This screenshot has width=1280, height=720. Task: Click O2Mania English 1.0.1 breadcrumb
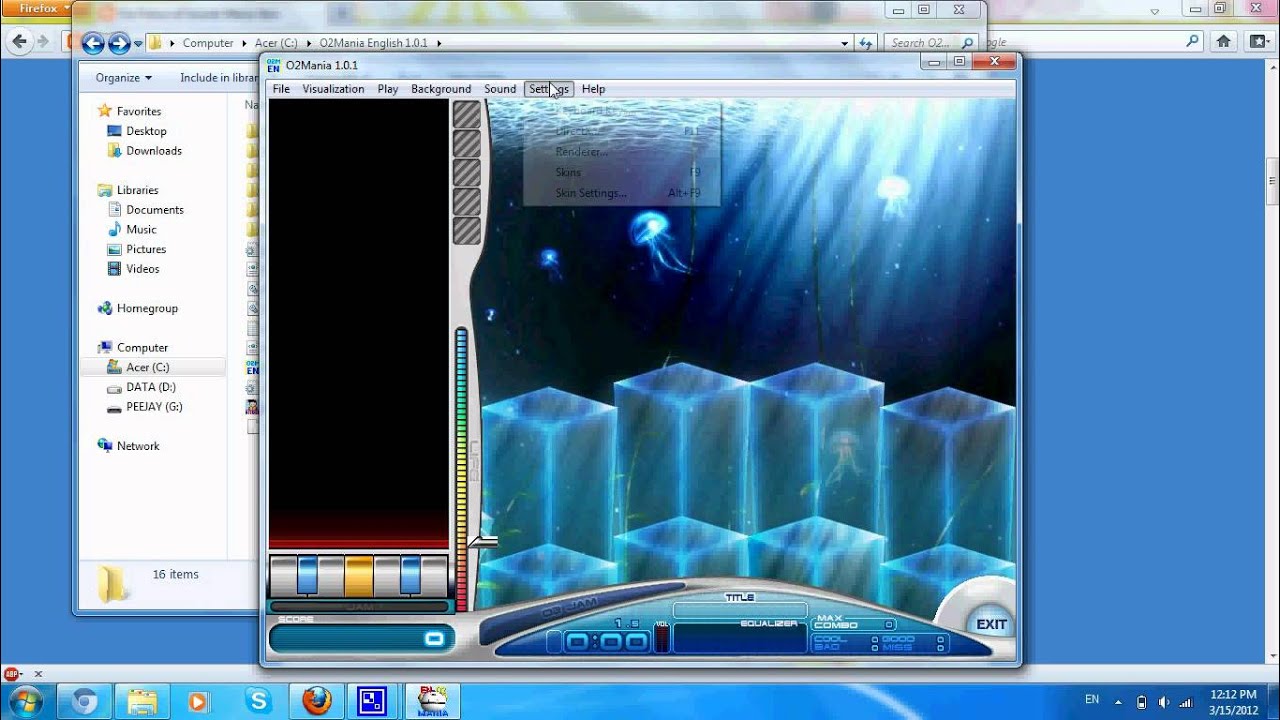[x=373, y=43]
